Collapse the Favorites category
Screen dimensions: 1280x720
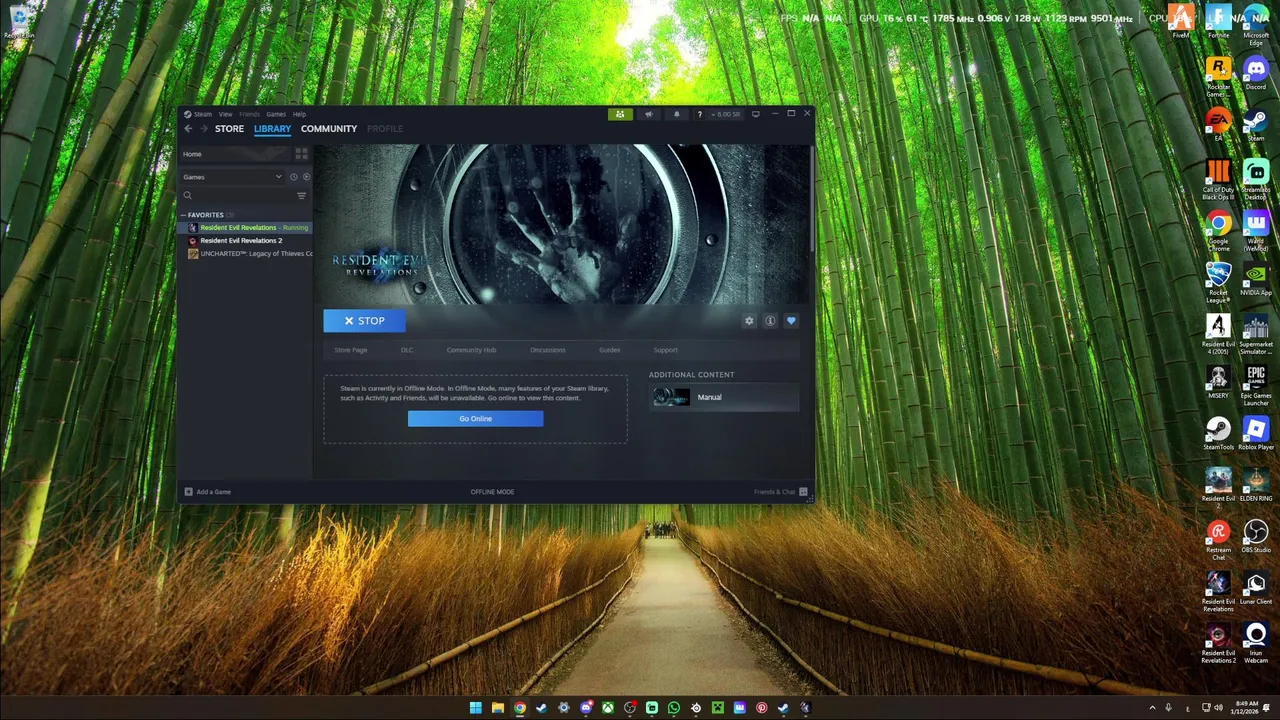coord(205,215)
